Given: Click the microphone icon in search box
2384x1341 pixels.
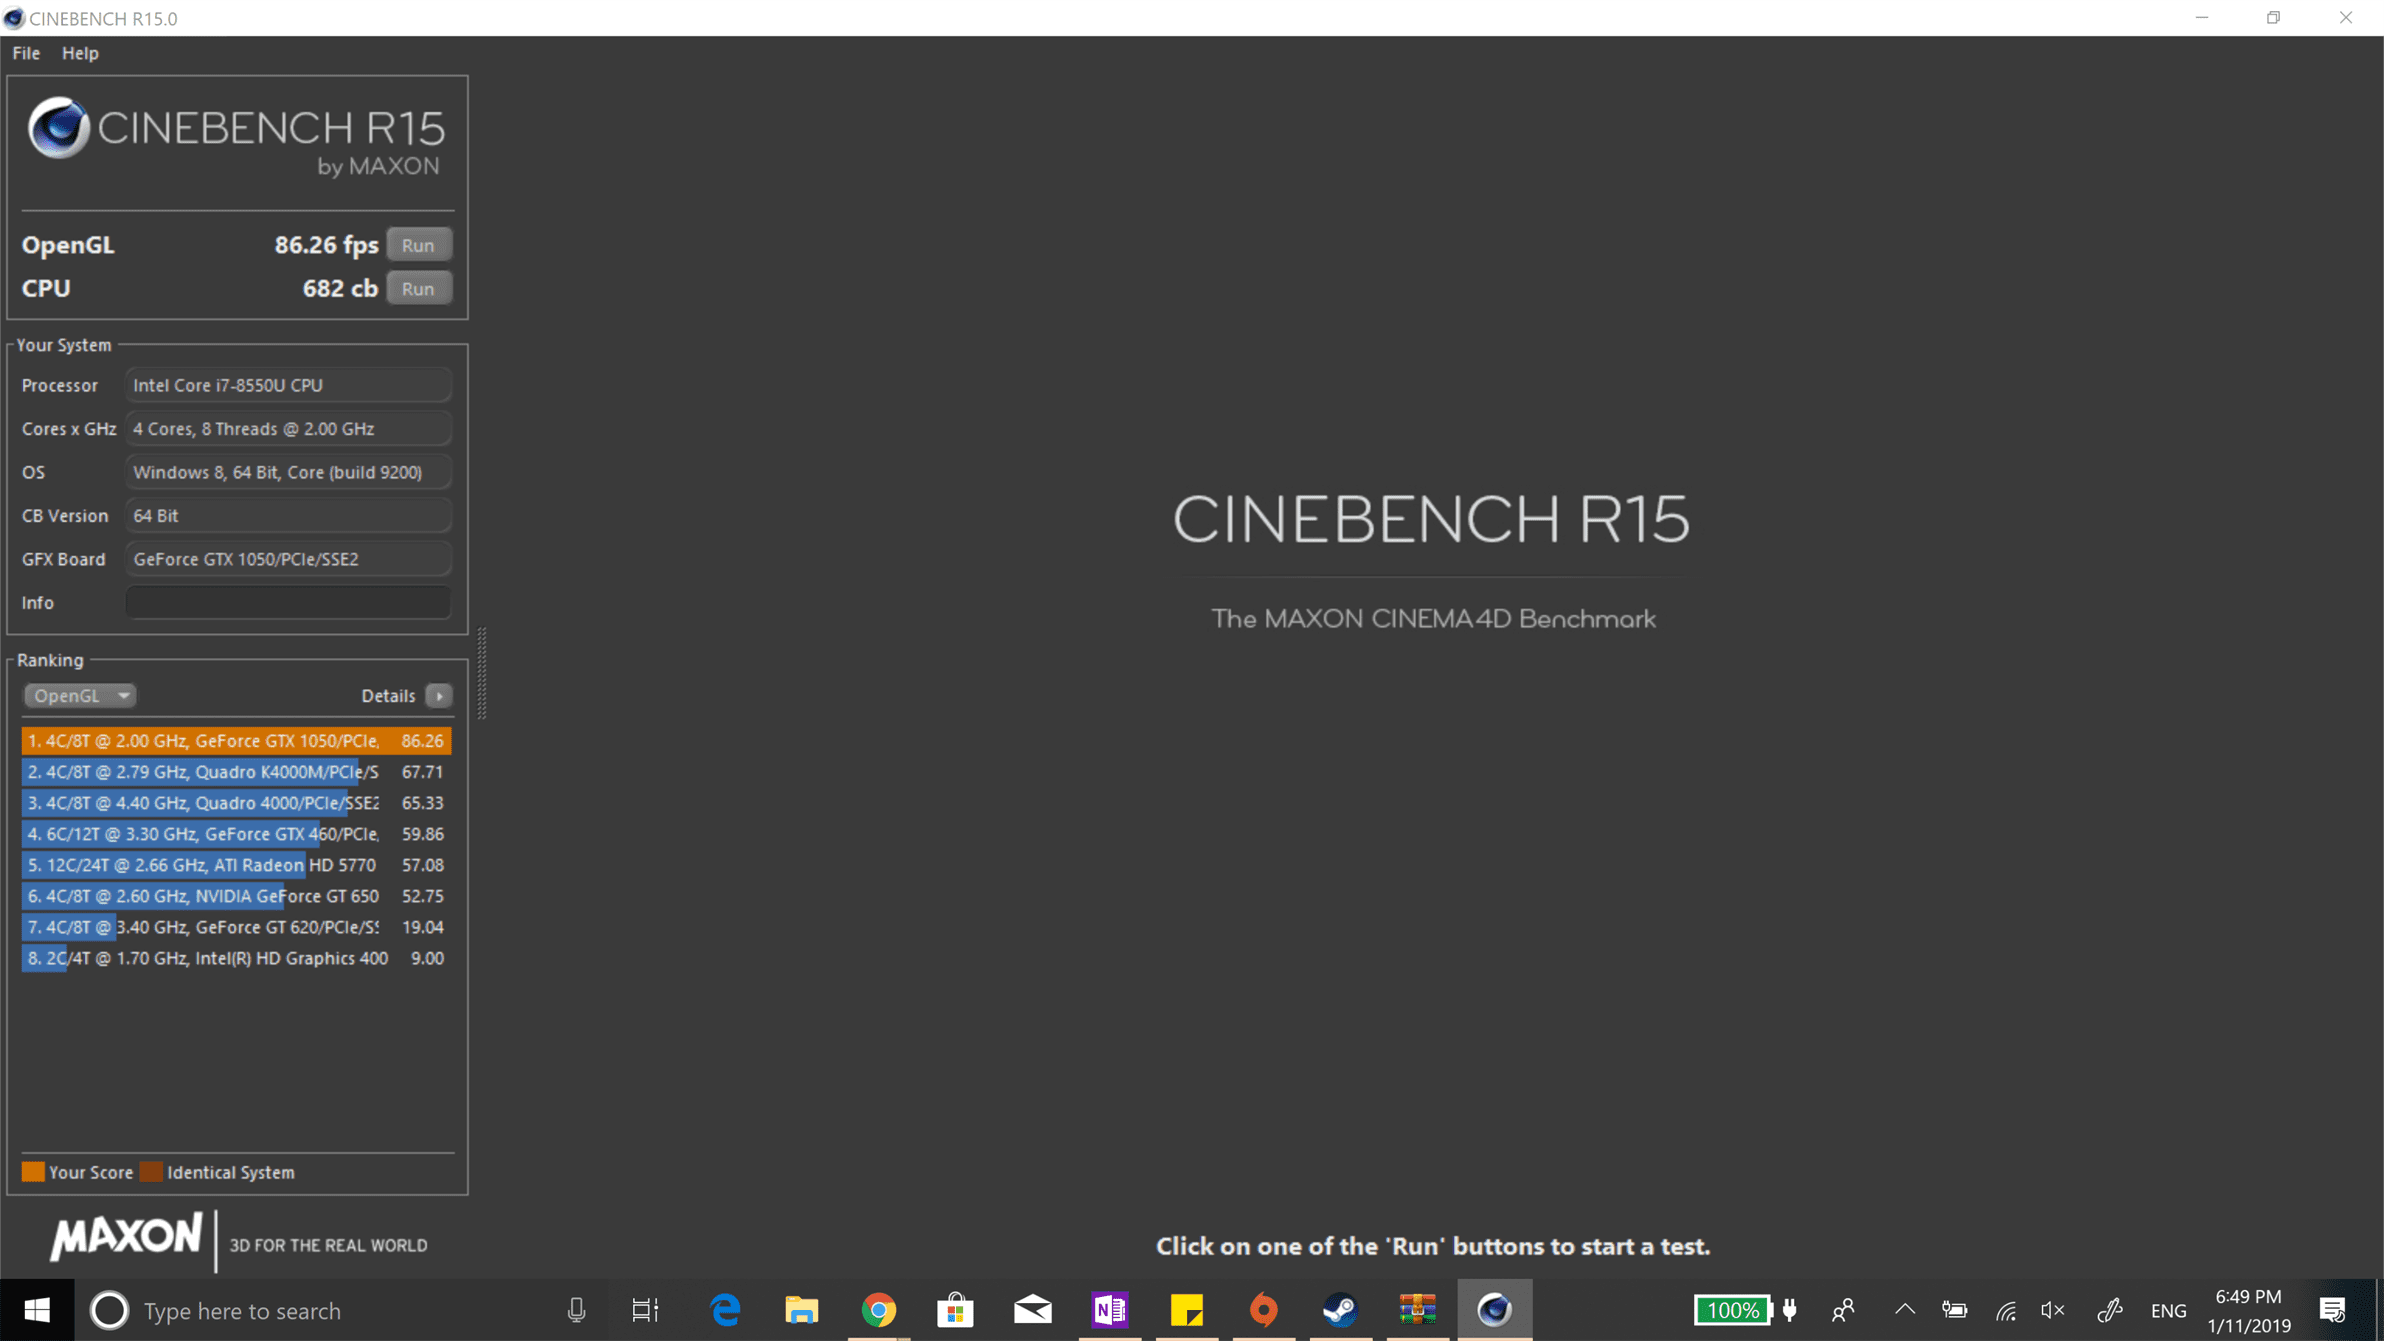Looking at the screenshot, I should (x=576, y=1310).
